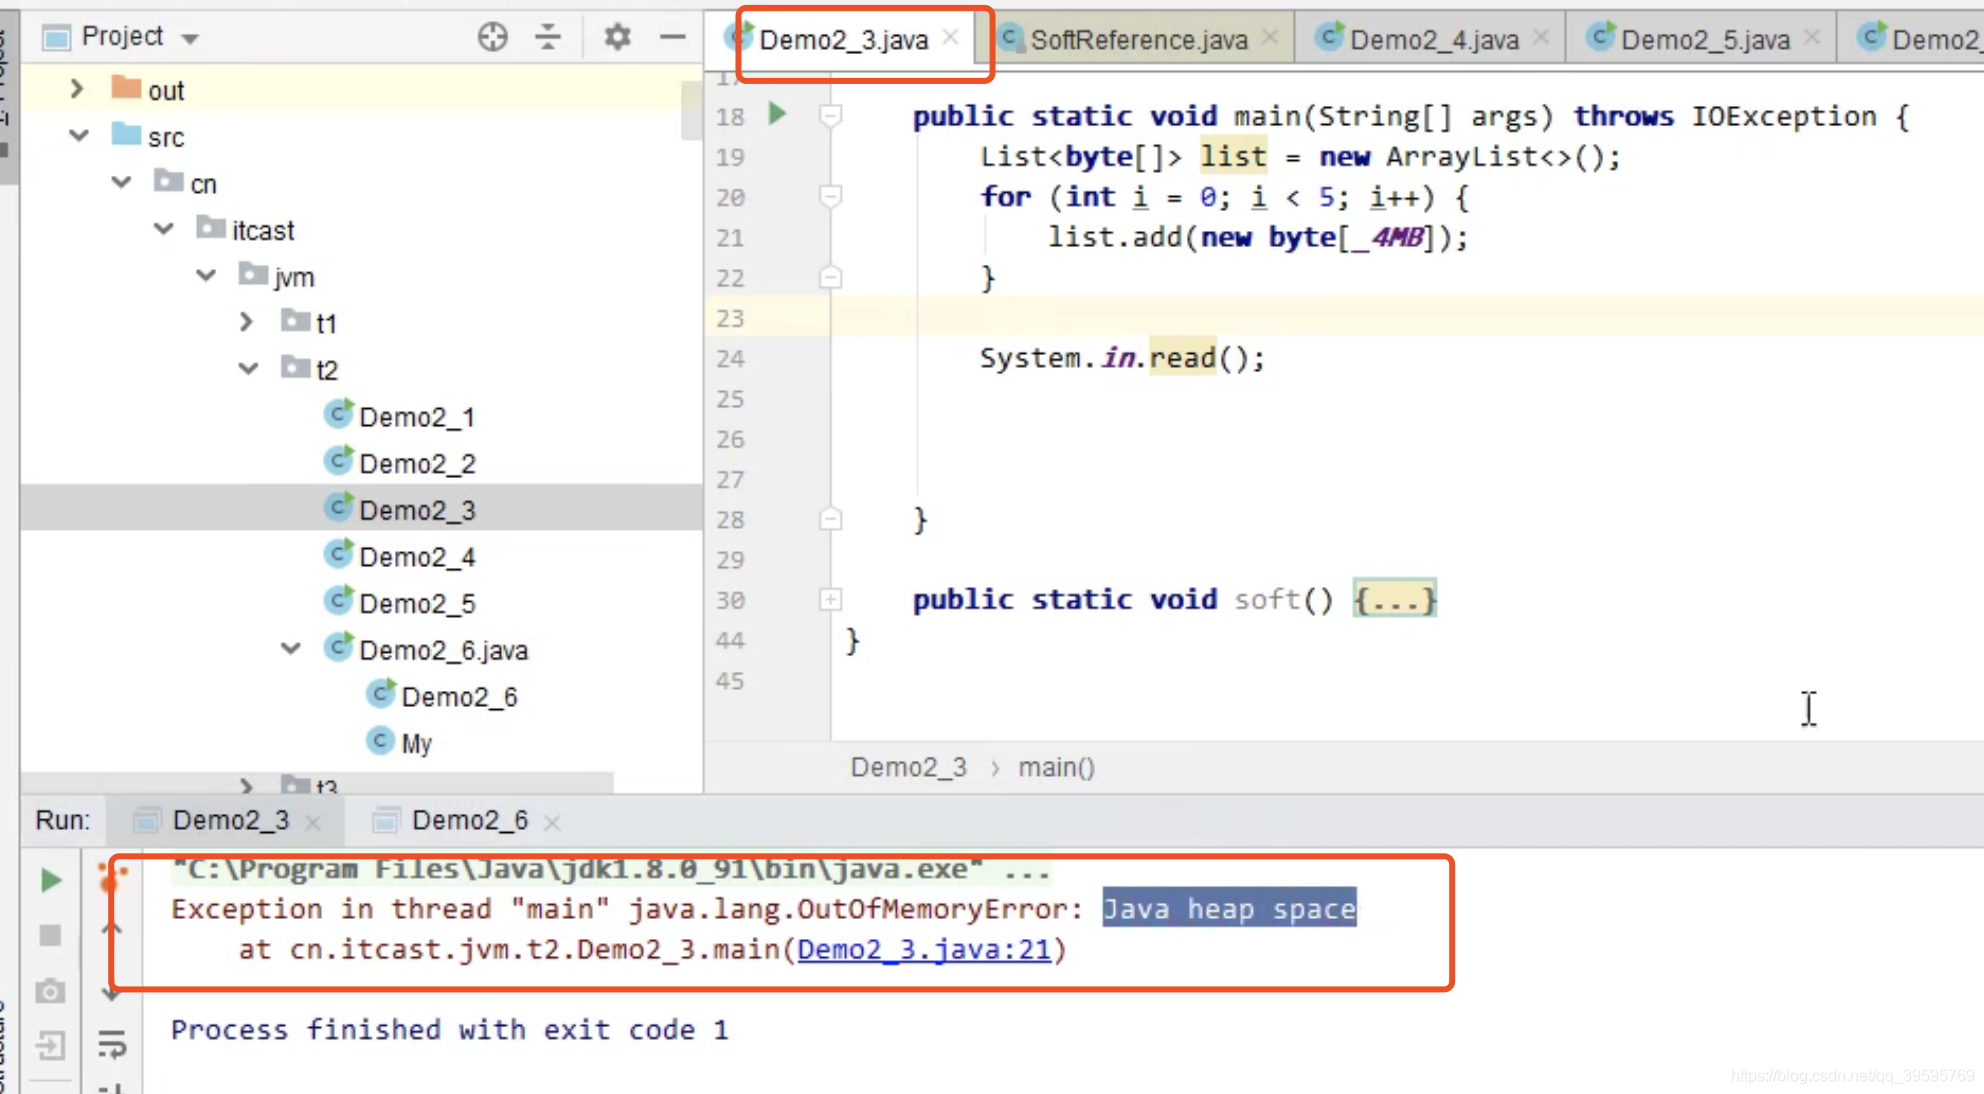Click the up arrow in the Run console toolbar
Viewport: 1984px width, 1094px height.
click(112, 930)
